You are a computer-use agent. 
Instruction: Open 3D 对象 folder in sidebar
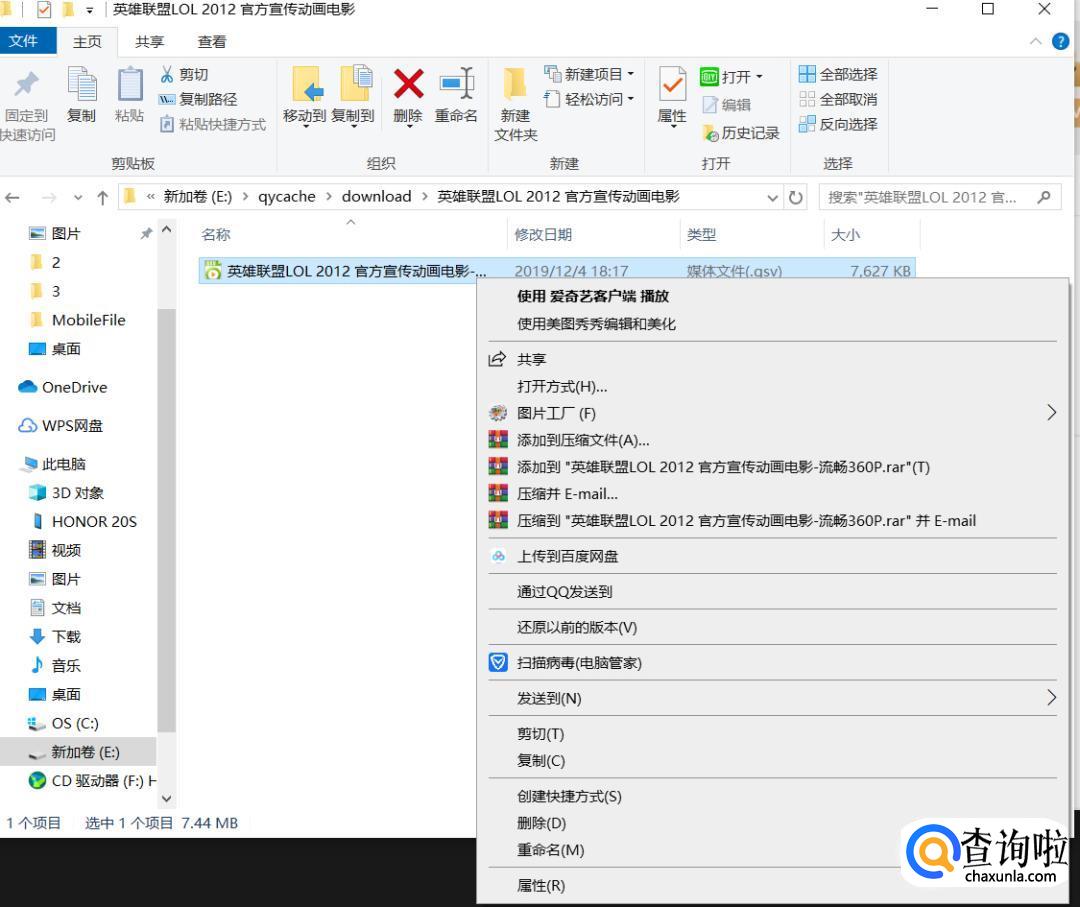(x=67, y=493)
